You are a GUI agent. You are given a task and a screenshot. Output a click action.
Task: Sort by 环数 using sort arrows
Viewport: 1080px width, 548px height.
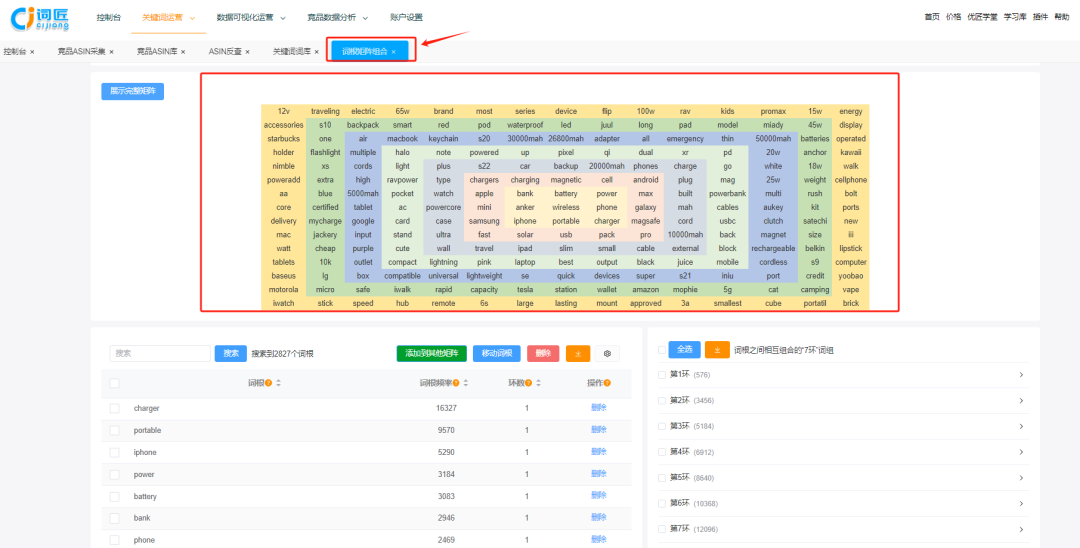click(x=539, y=383)
